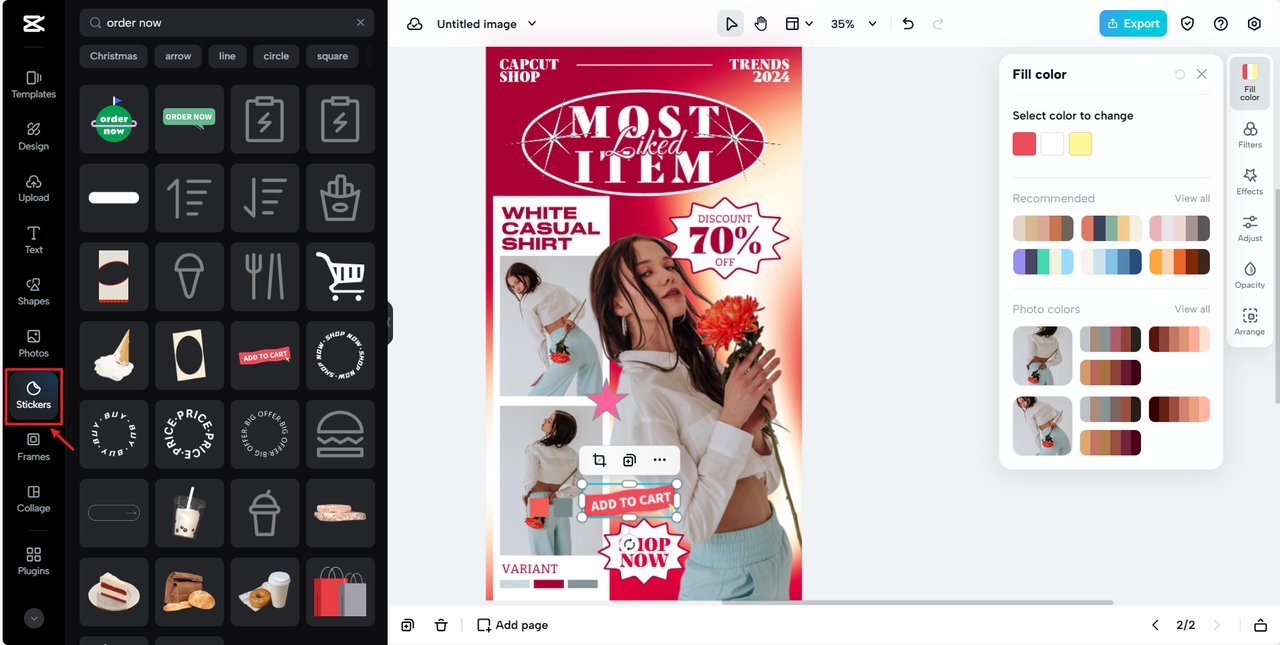Image resolution: width=1280 pixels, height=645 pixels.
Task: Open Adjust in the right toolbar
Action: coord(1250,229)
